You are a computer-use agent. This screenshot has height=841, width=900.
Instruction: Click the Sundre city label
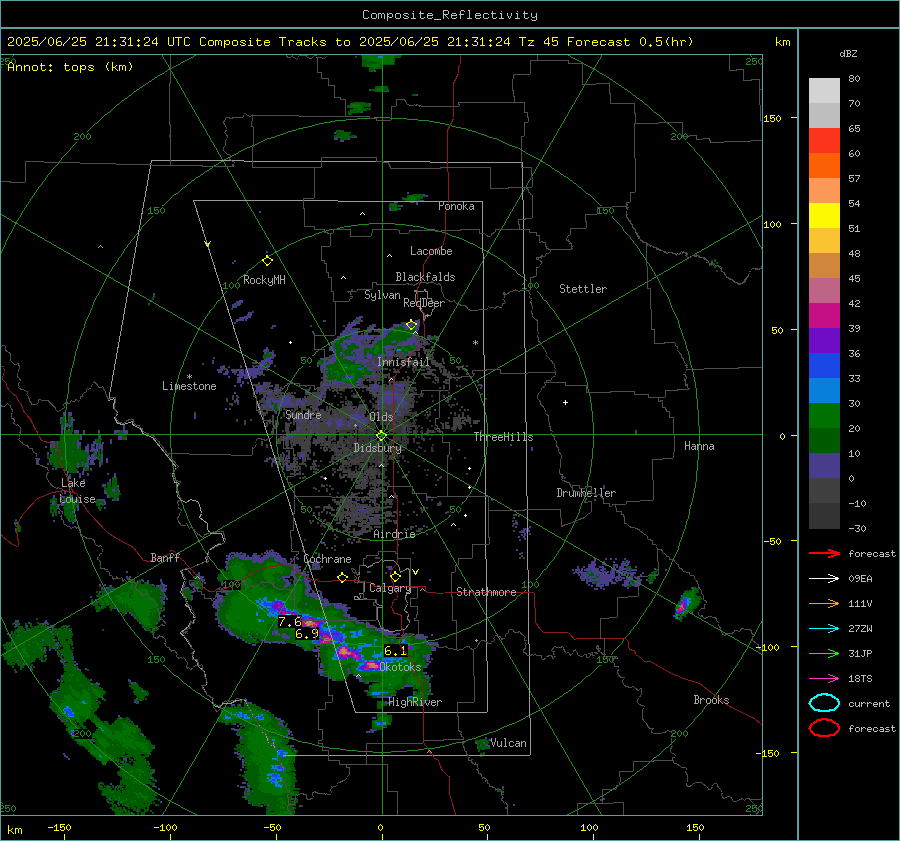click(x=303, y=415)
